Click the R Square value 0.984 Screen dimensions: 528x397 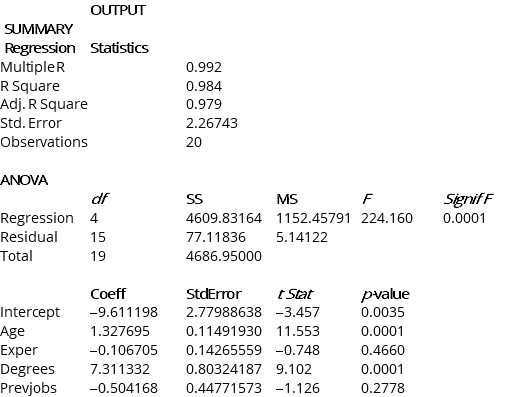click(x=204, y=86)
